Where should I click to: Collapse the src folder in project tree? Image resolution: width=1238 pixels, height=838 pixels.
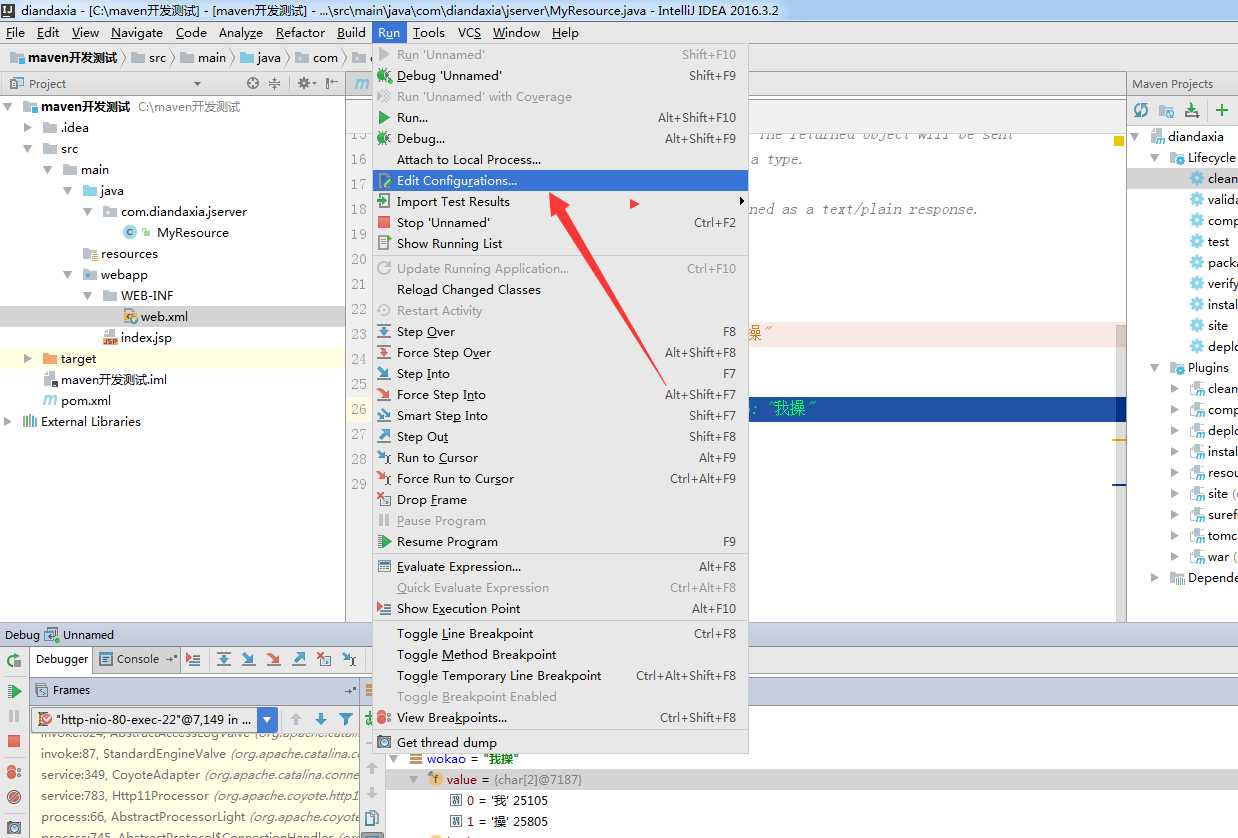point(27,149)
